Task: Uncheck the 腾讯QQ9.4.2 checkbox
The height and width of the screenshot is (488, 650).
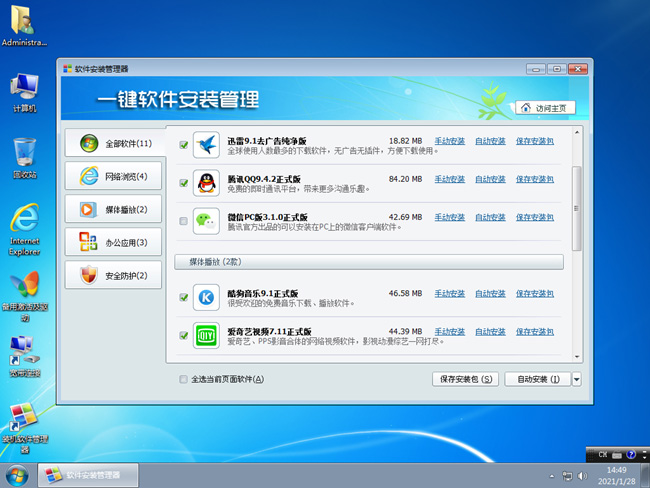Action: [184, 183]
